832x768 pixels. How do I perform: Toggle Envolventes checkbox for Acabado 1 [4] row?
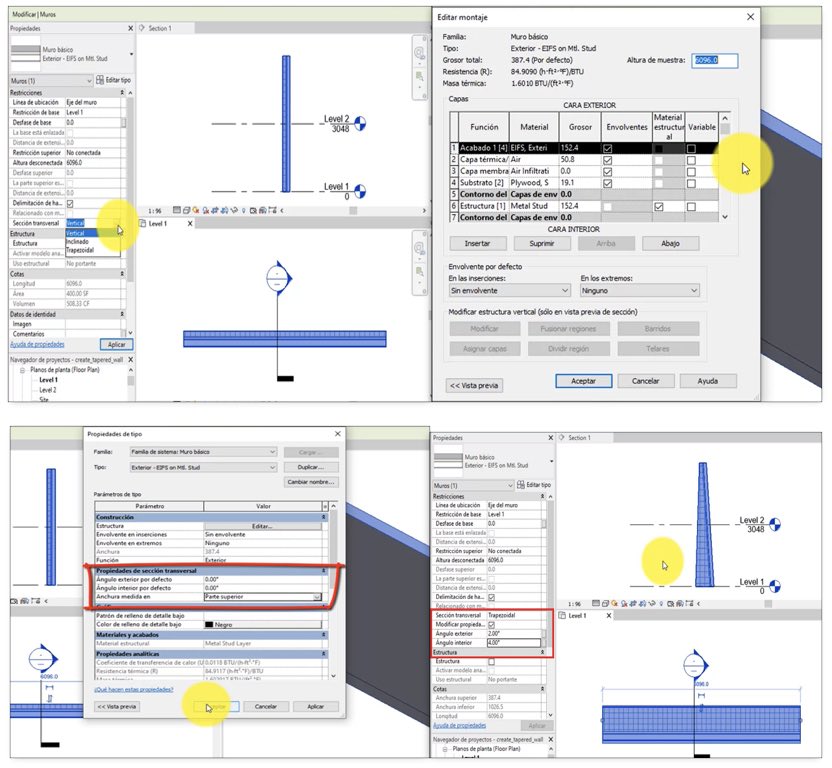(x=608, y=149)
